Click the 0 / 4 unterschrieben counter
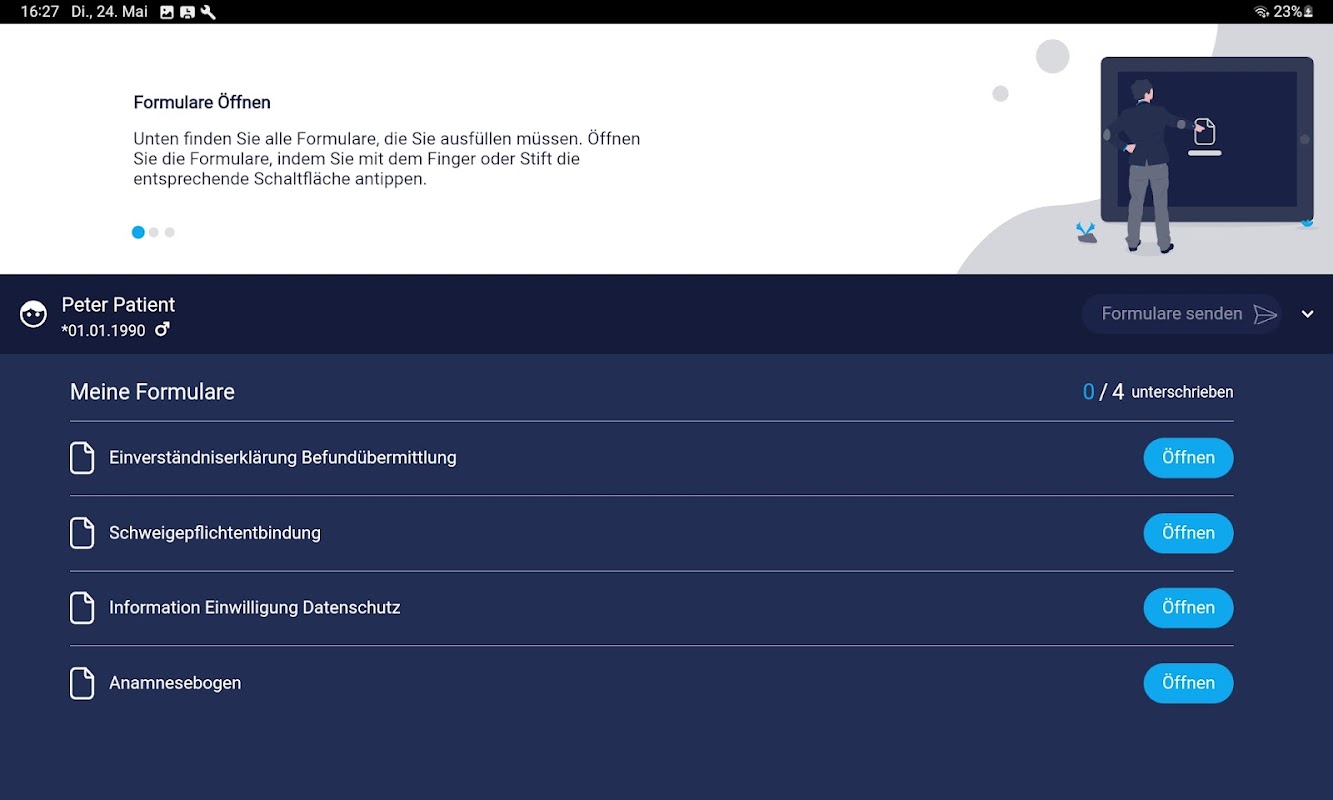The width and height of the screenshot is (1333, 800). 1158,392
